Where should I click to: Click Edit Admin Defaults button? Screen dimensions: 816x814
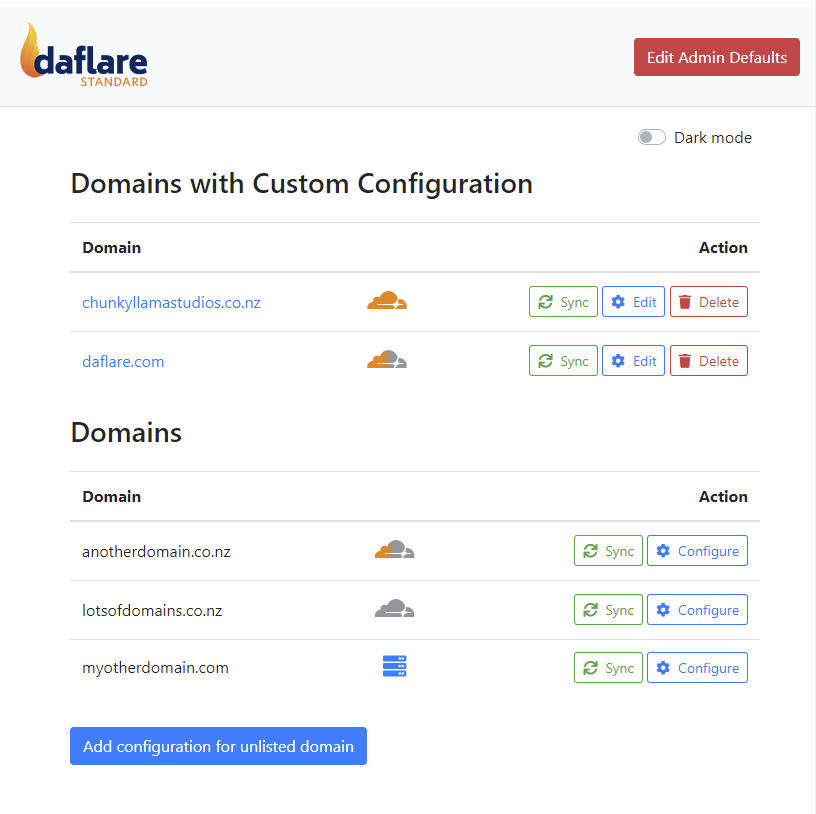pyautogui.click(x=717, y=57)
